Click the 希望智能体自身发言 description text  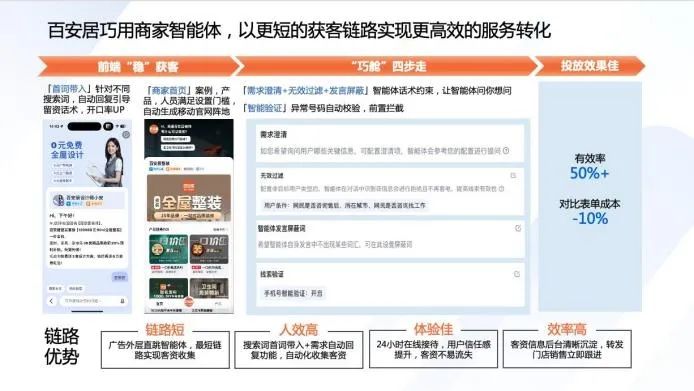(335, 244)
